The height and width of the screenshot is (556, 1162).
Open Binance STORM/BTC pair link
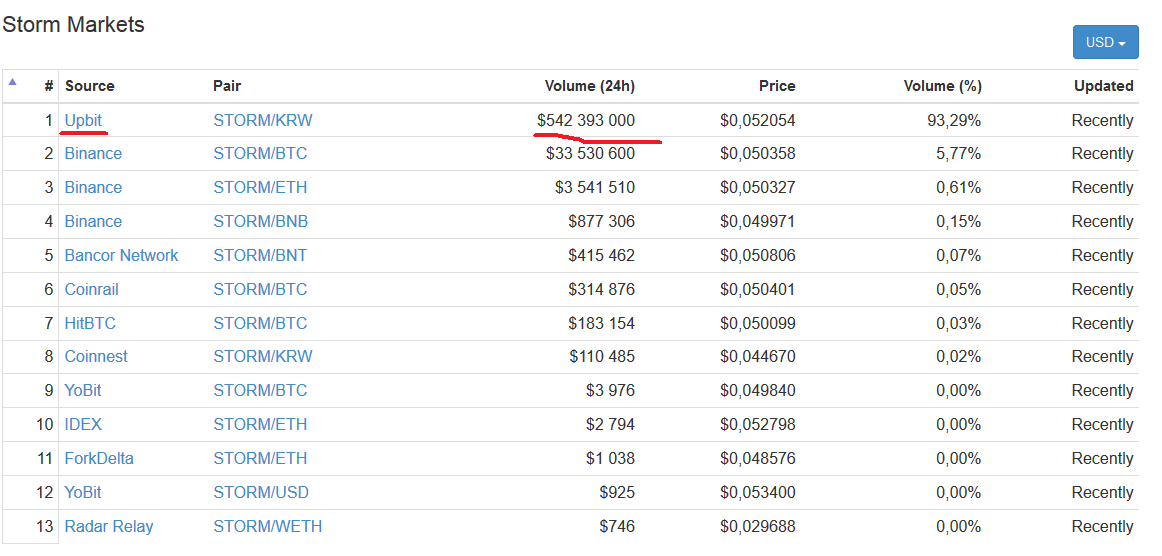[260, 153]
